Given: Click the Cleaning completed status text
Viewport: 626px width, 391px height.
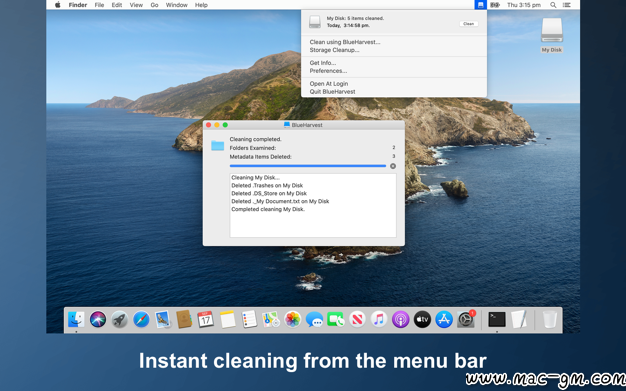Looking at the screenshot, I should pyautogui.click(x=256, y=139).
